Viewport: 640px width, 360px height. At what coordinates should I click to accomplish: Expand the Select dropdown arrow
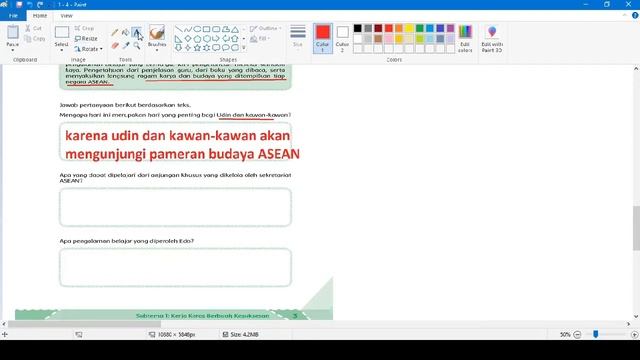62,50
